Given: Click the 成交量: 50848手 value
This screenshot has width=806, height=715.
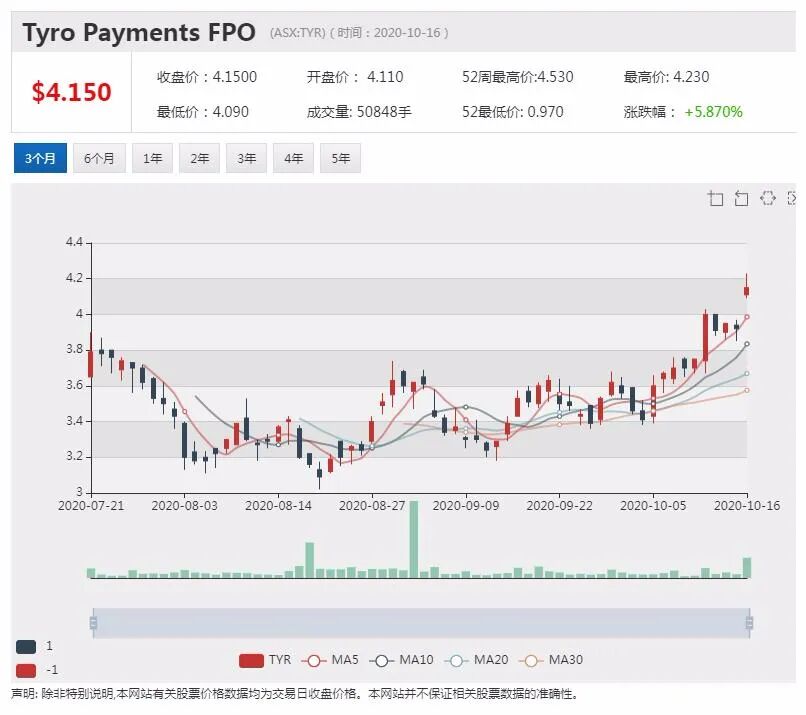Looking at the screenshot, I should pos(359,112).
